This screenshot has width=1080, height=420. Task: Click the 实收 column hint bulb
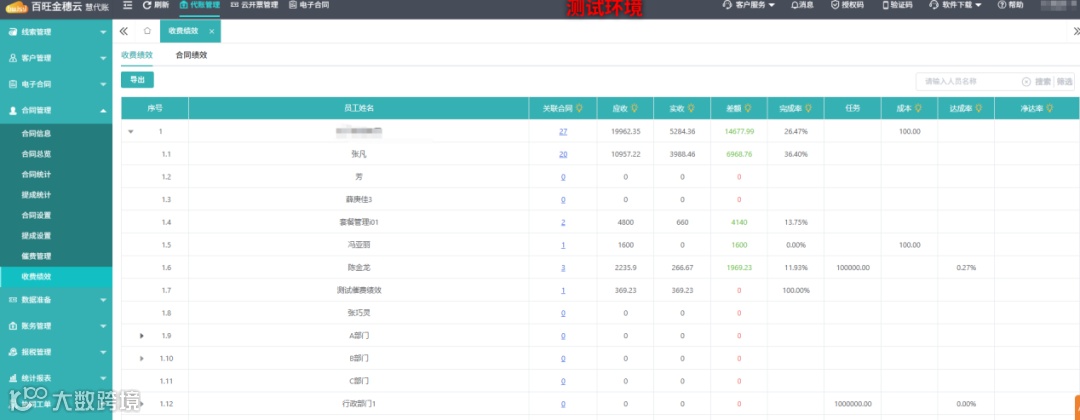(x=689, y=108)
